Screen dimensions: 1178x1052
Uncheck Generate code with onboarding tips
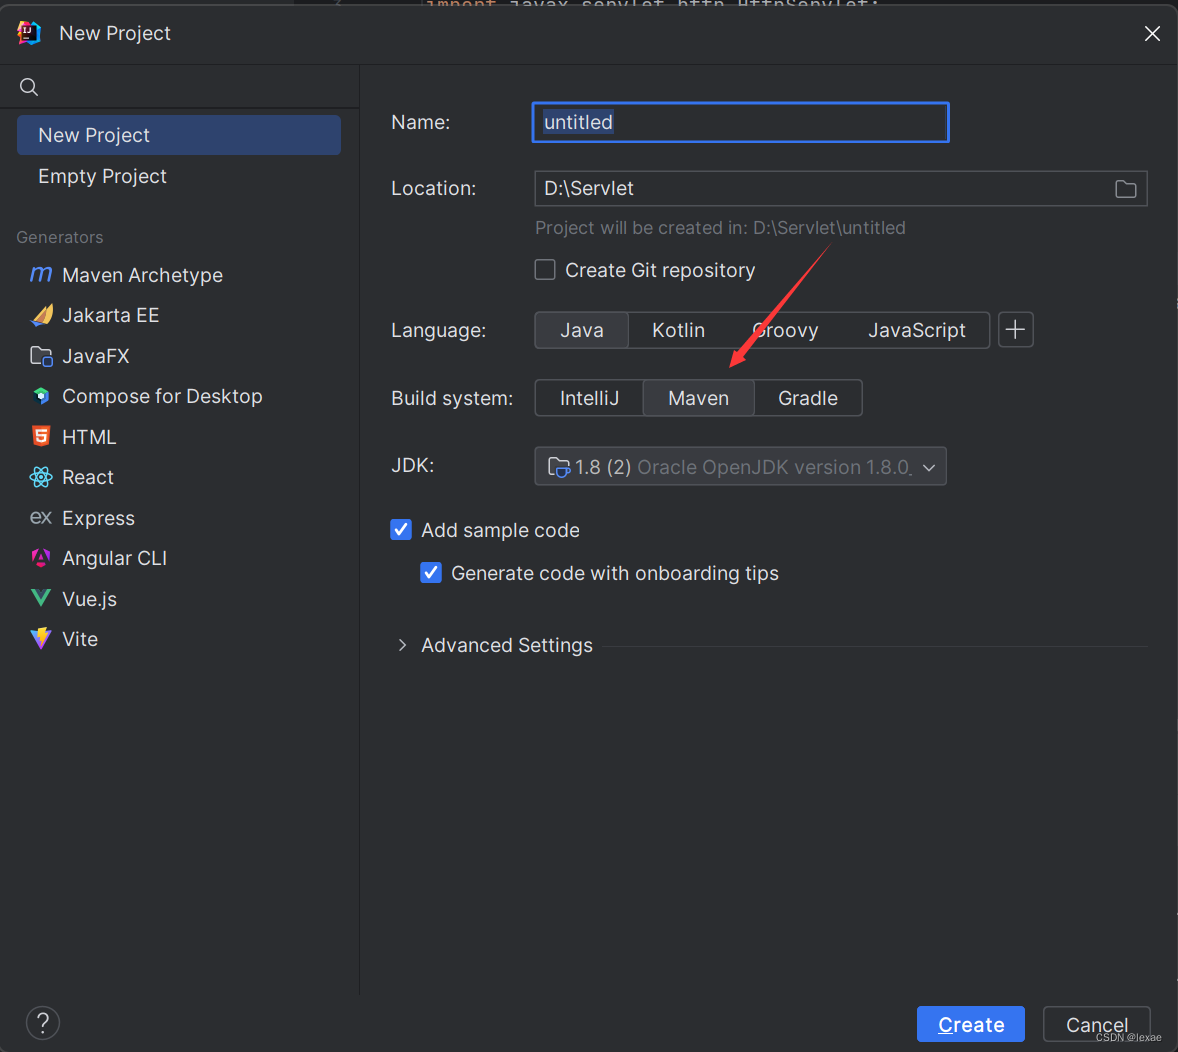431,573
